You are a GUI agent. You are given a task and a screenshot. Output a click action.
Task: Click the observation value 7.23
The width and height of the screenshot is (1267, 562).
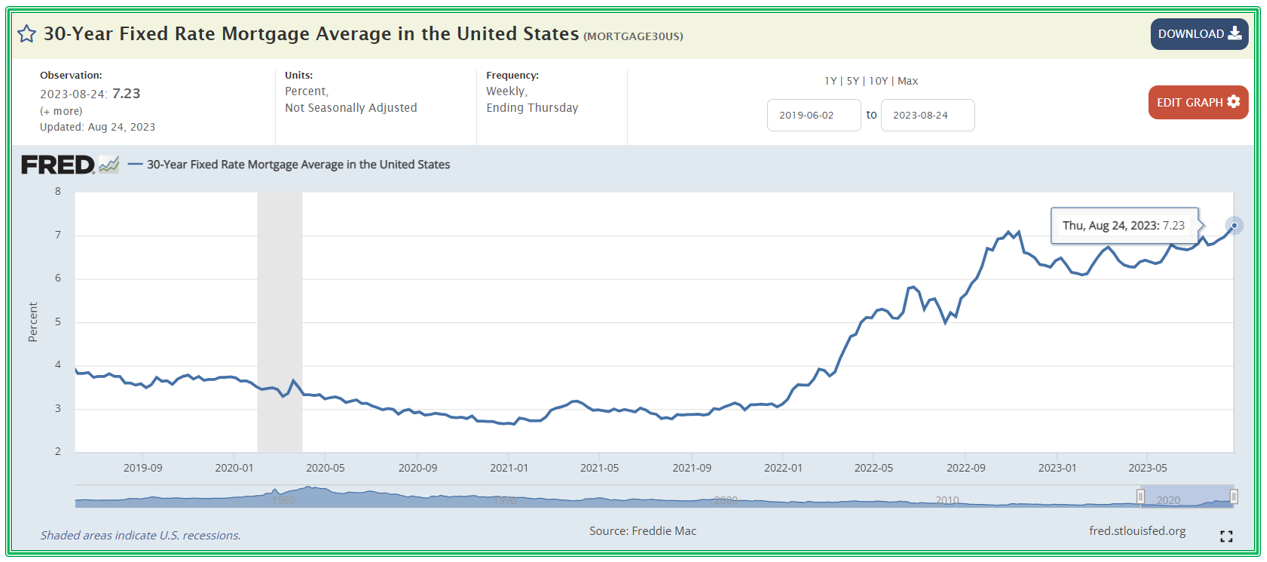tap(126, 93)
